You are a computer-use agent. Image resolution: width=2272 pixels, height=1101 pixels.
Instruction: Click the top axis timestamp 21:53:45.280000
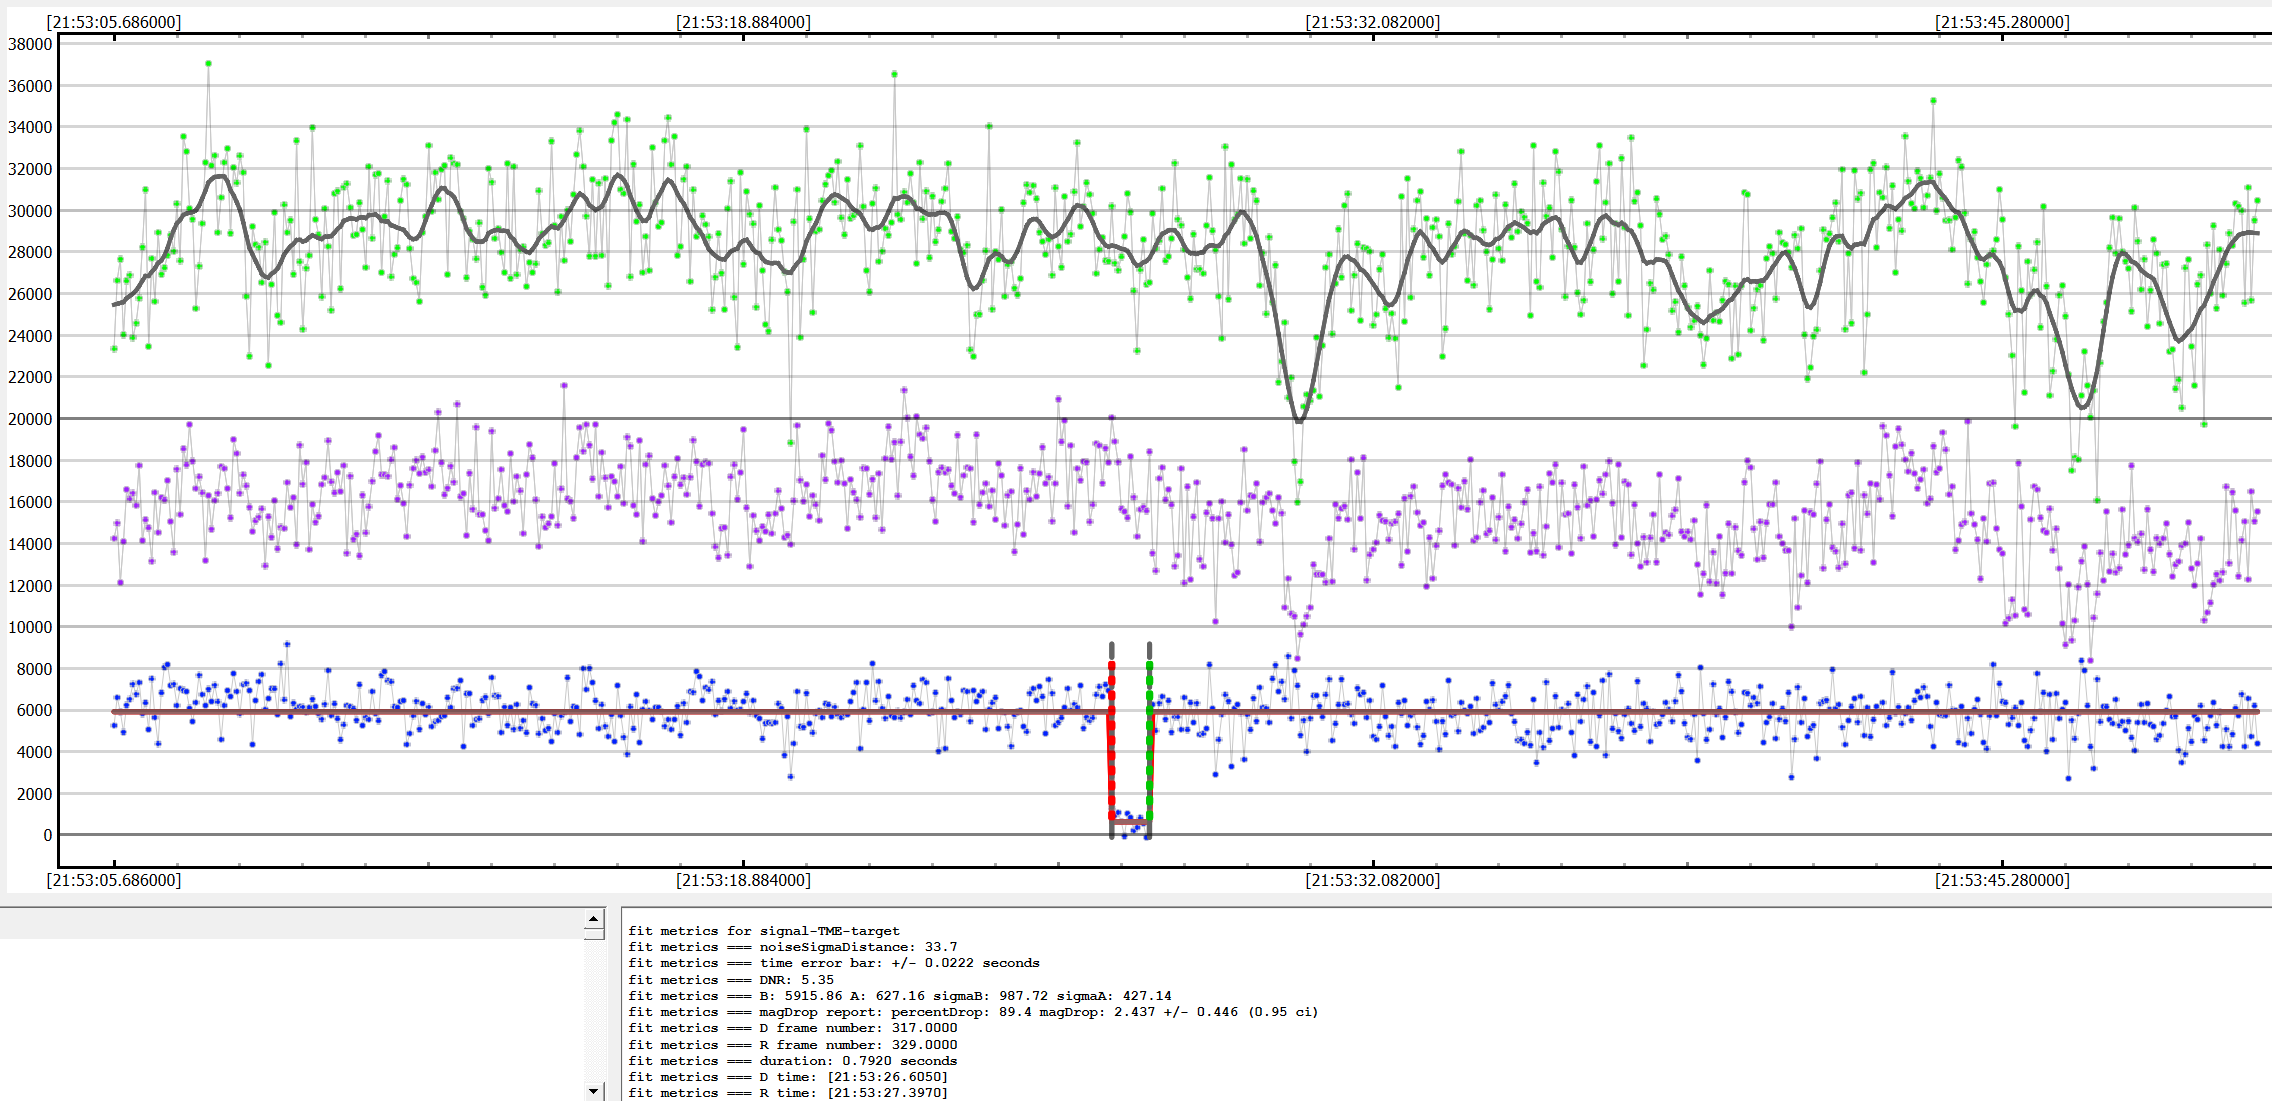pyautogui.click(x=2002, y=22)
